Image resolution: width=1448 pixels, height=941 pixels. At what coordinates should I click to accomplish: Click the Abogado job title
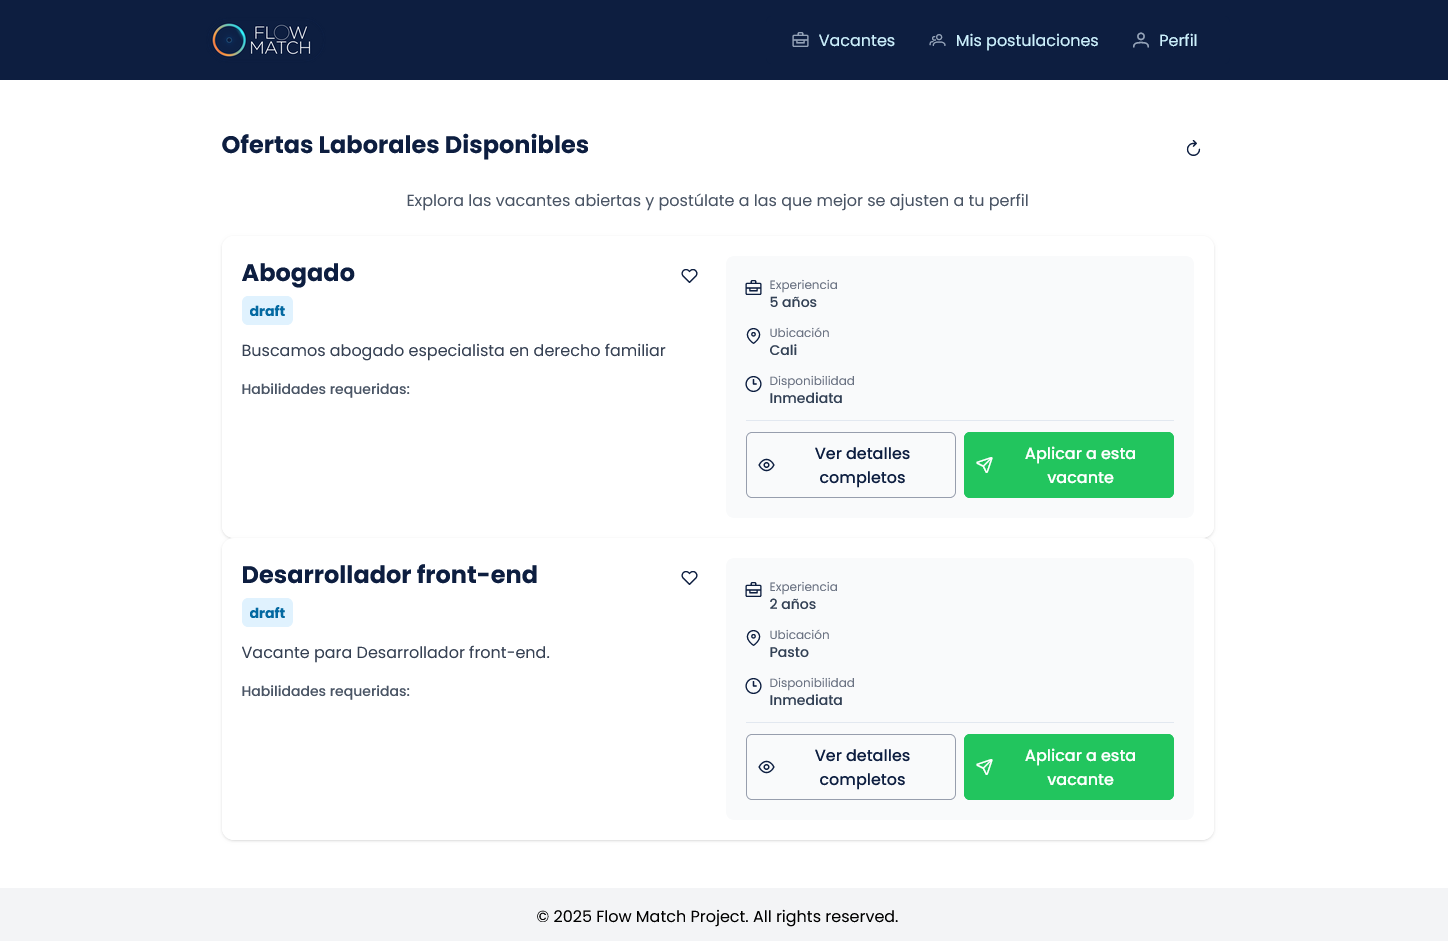298,273
